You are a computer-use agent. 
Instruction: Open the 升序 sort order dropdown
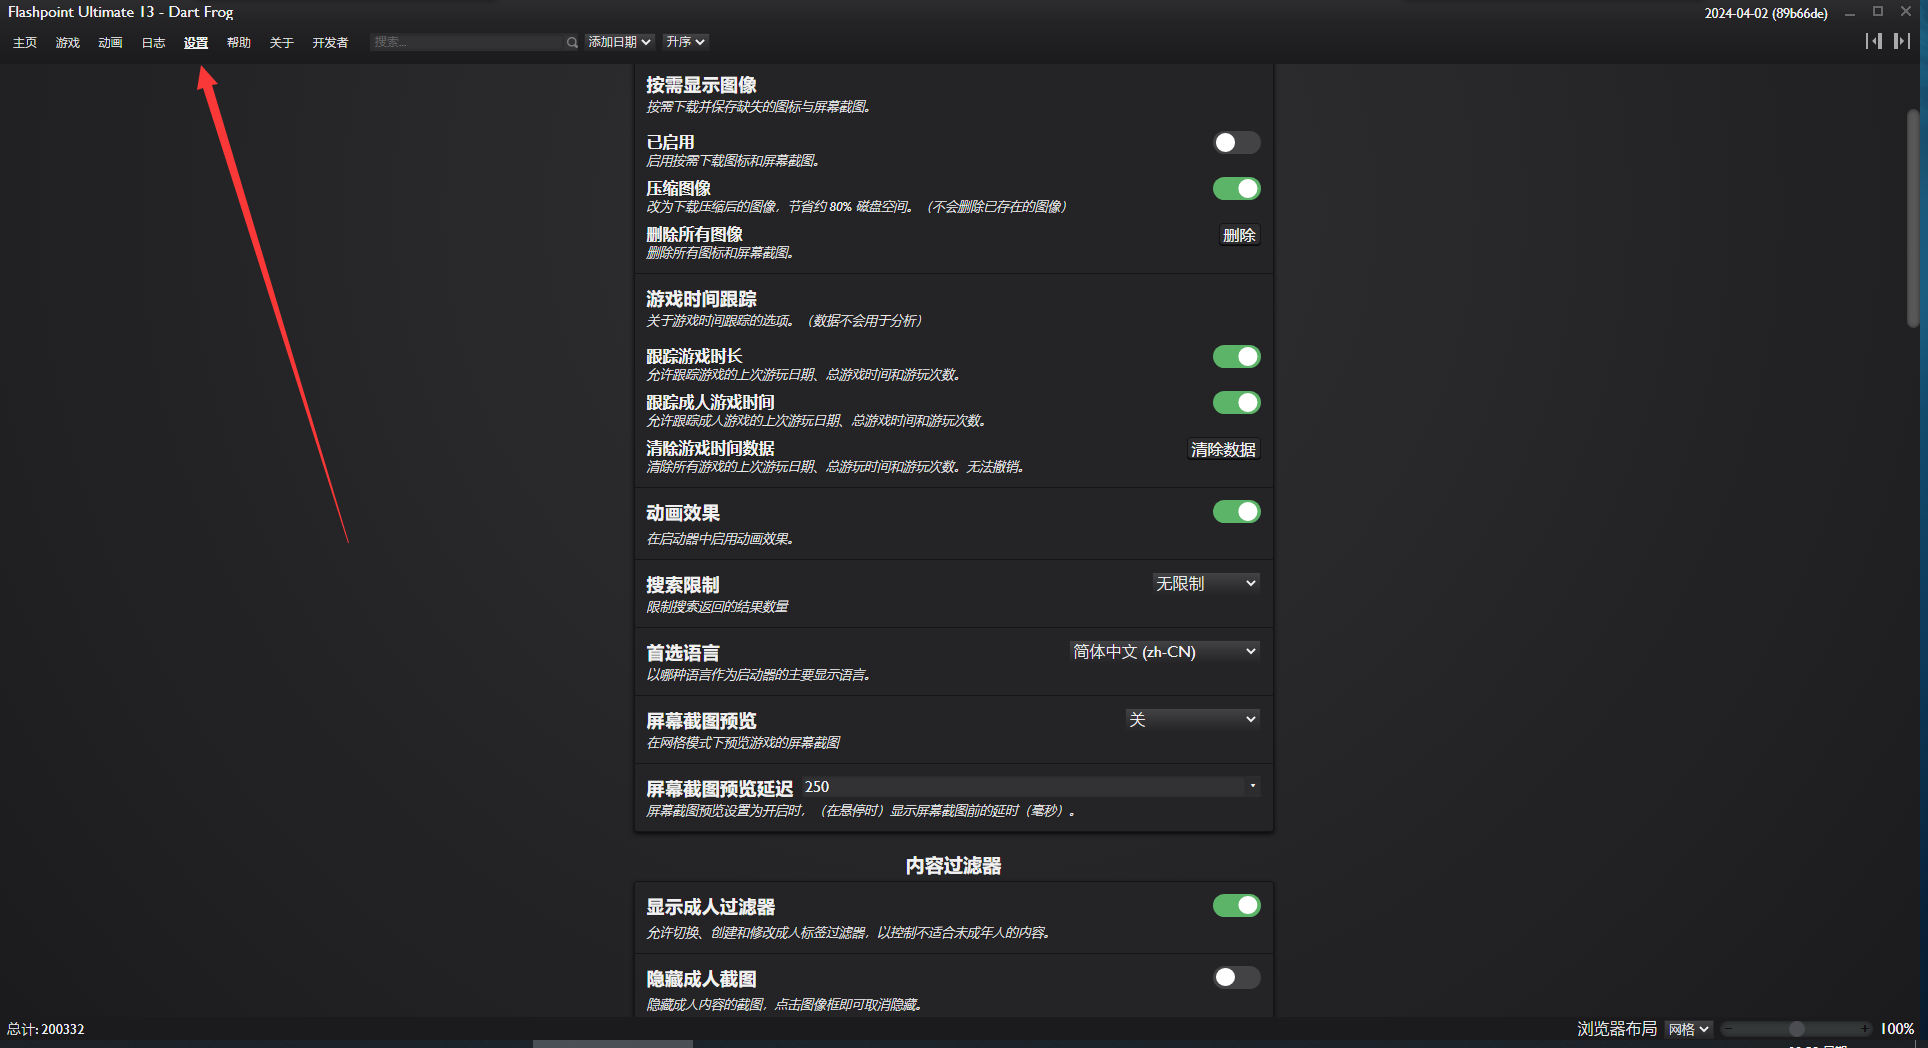pos(686,42)
